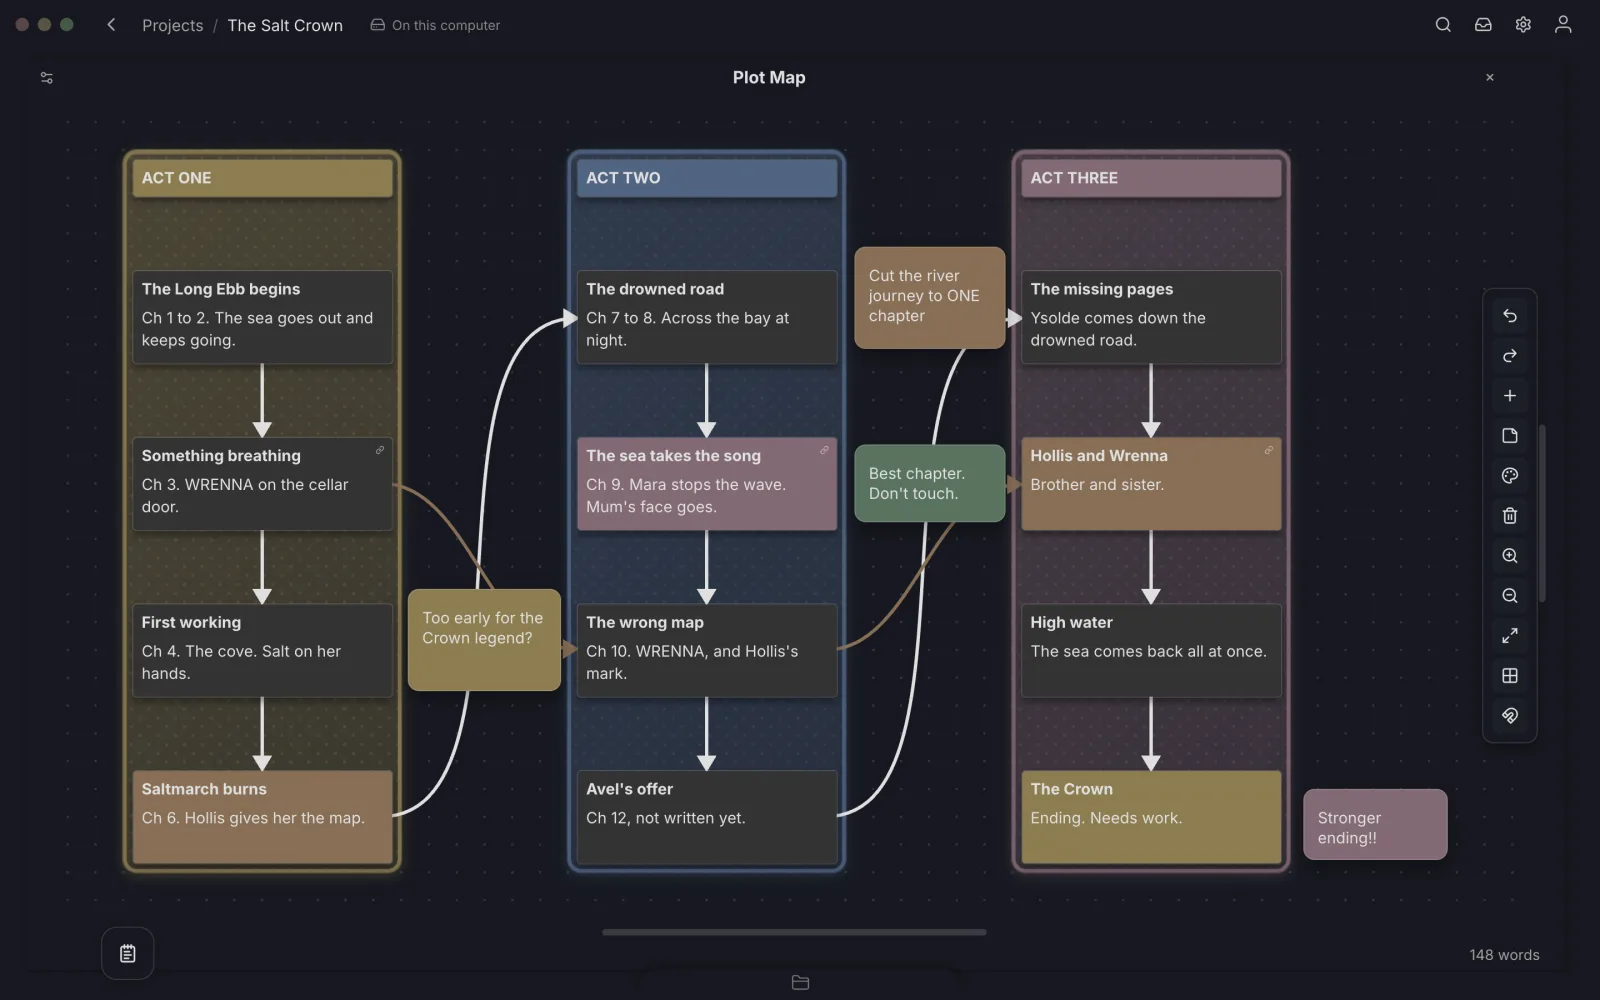Click link icon on The sea takes the song

(x=824, y=451)
